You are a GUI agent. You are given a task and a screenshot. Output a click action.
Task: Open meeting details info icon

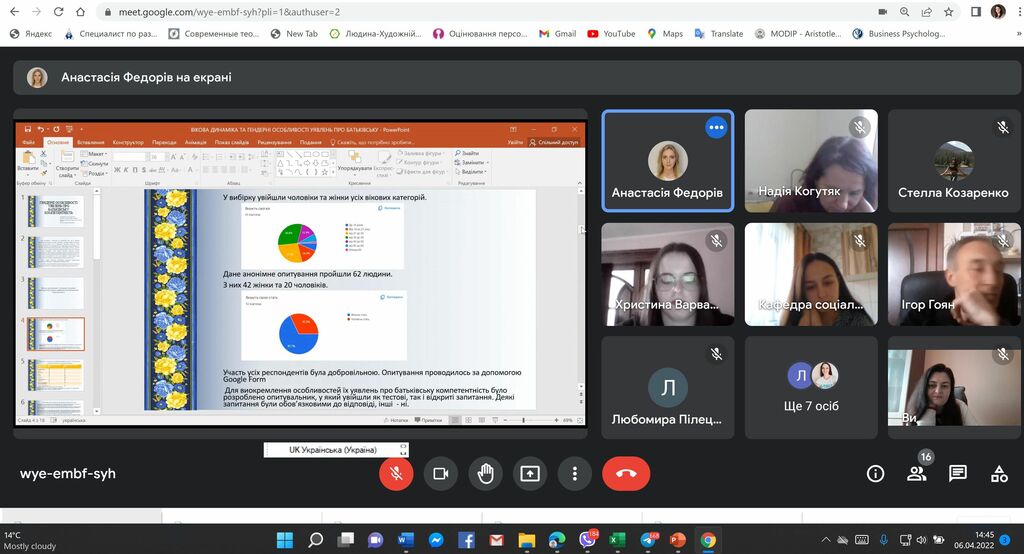point(875,473)
